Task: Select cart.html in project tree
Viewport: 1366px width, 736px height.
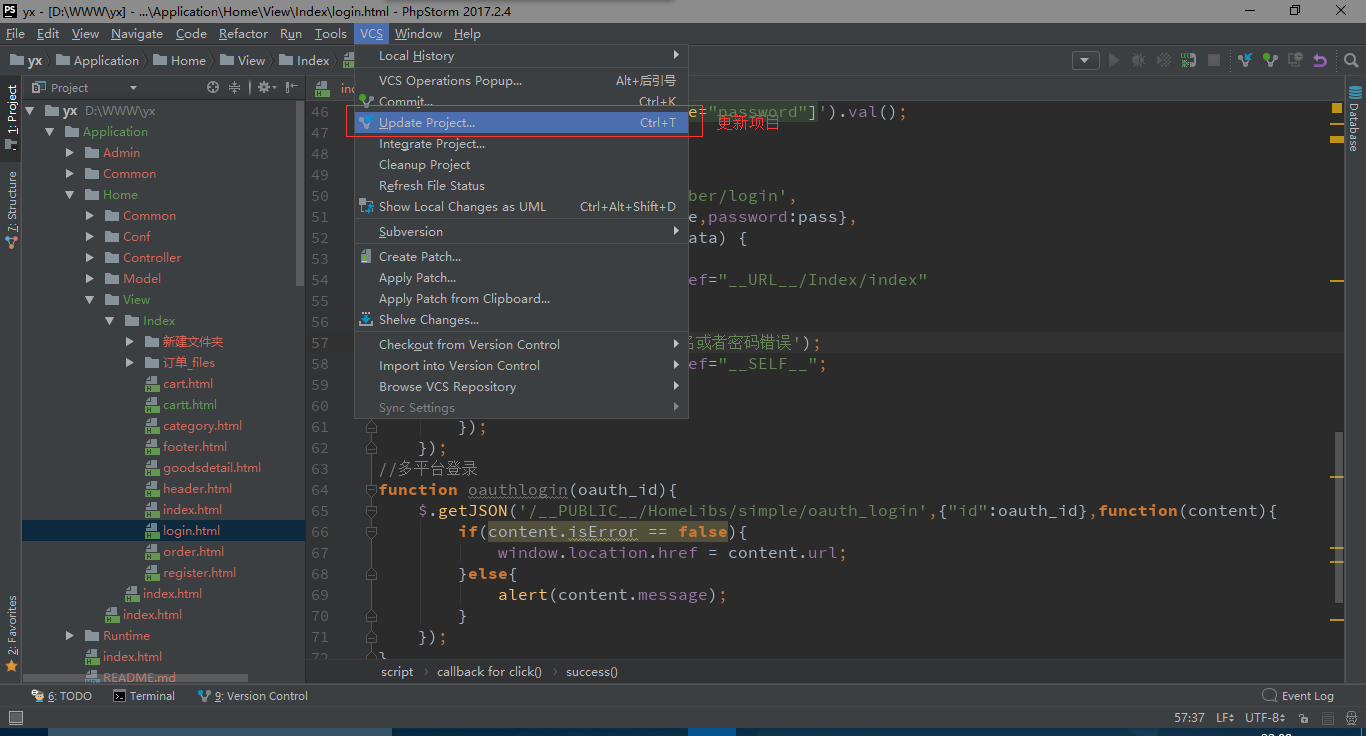Action: pyautogui.click(x=187, y=384)
